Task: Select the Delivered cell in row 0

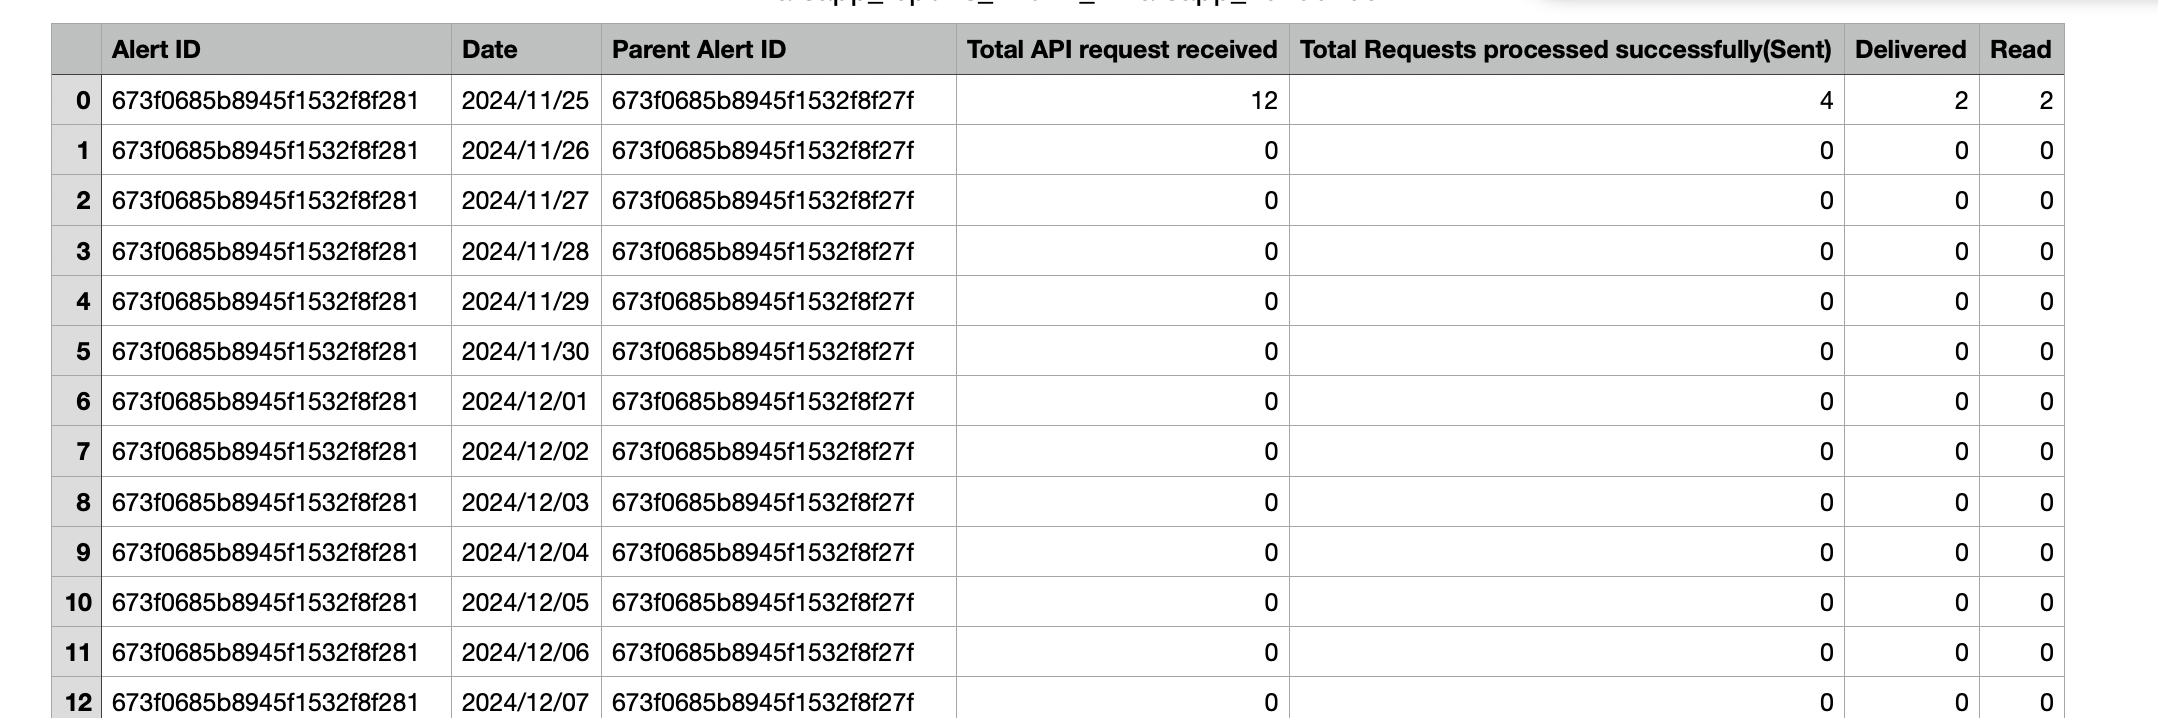Action: click(x=1911, y=101)
